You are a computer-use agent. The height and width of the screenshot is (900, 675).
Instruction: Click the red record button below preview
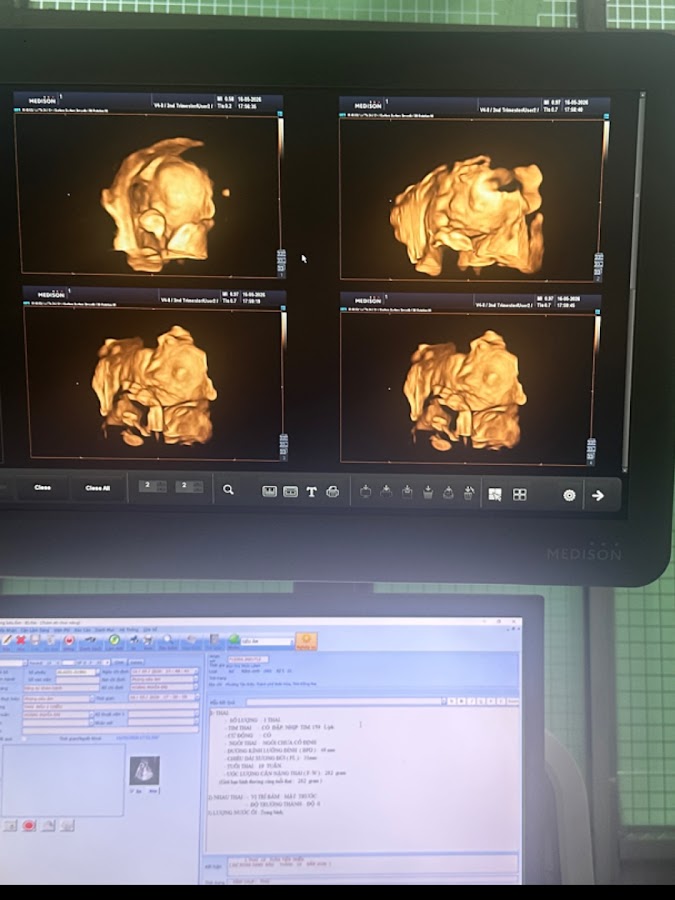[29, 825]
